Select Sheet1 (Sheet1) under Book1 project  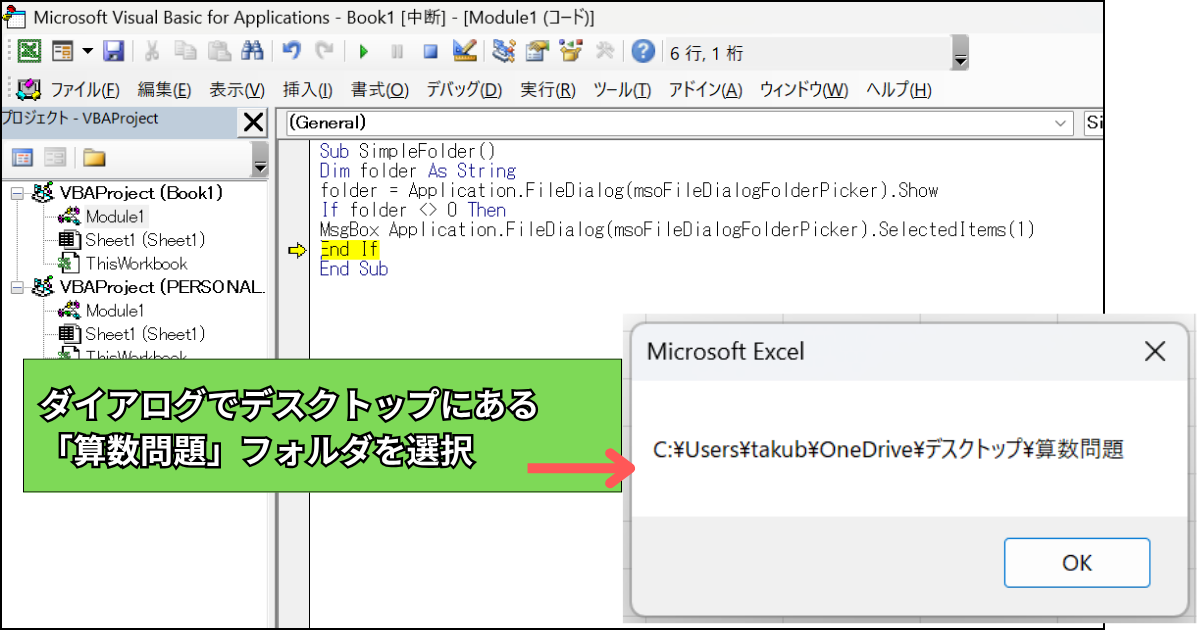click(x=144, y=240)
